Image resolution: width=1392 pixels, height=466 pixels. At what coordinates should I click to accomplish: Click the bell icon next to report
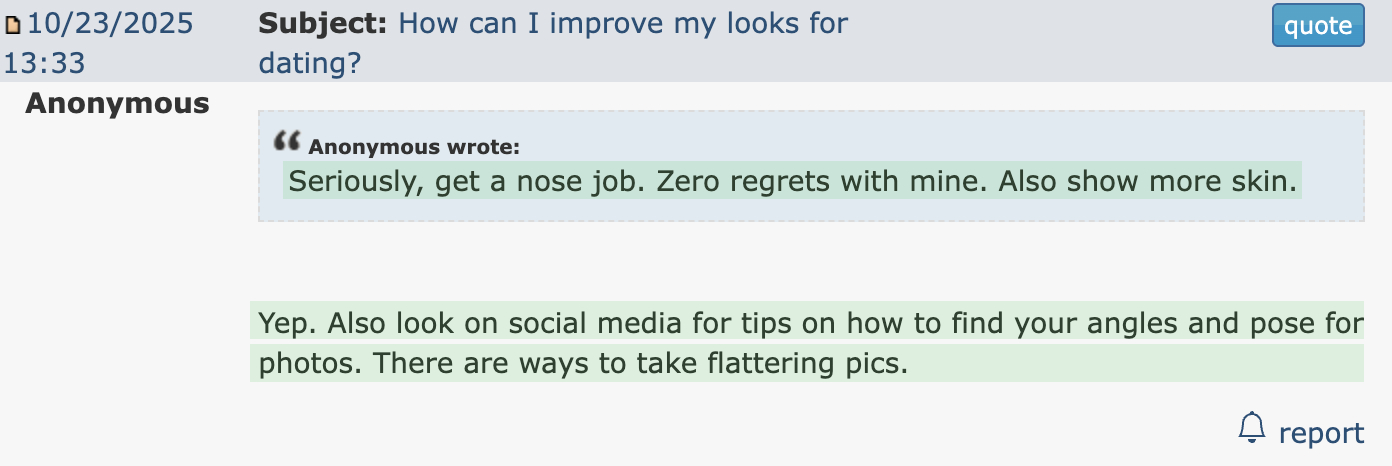(1251, 428)
